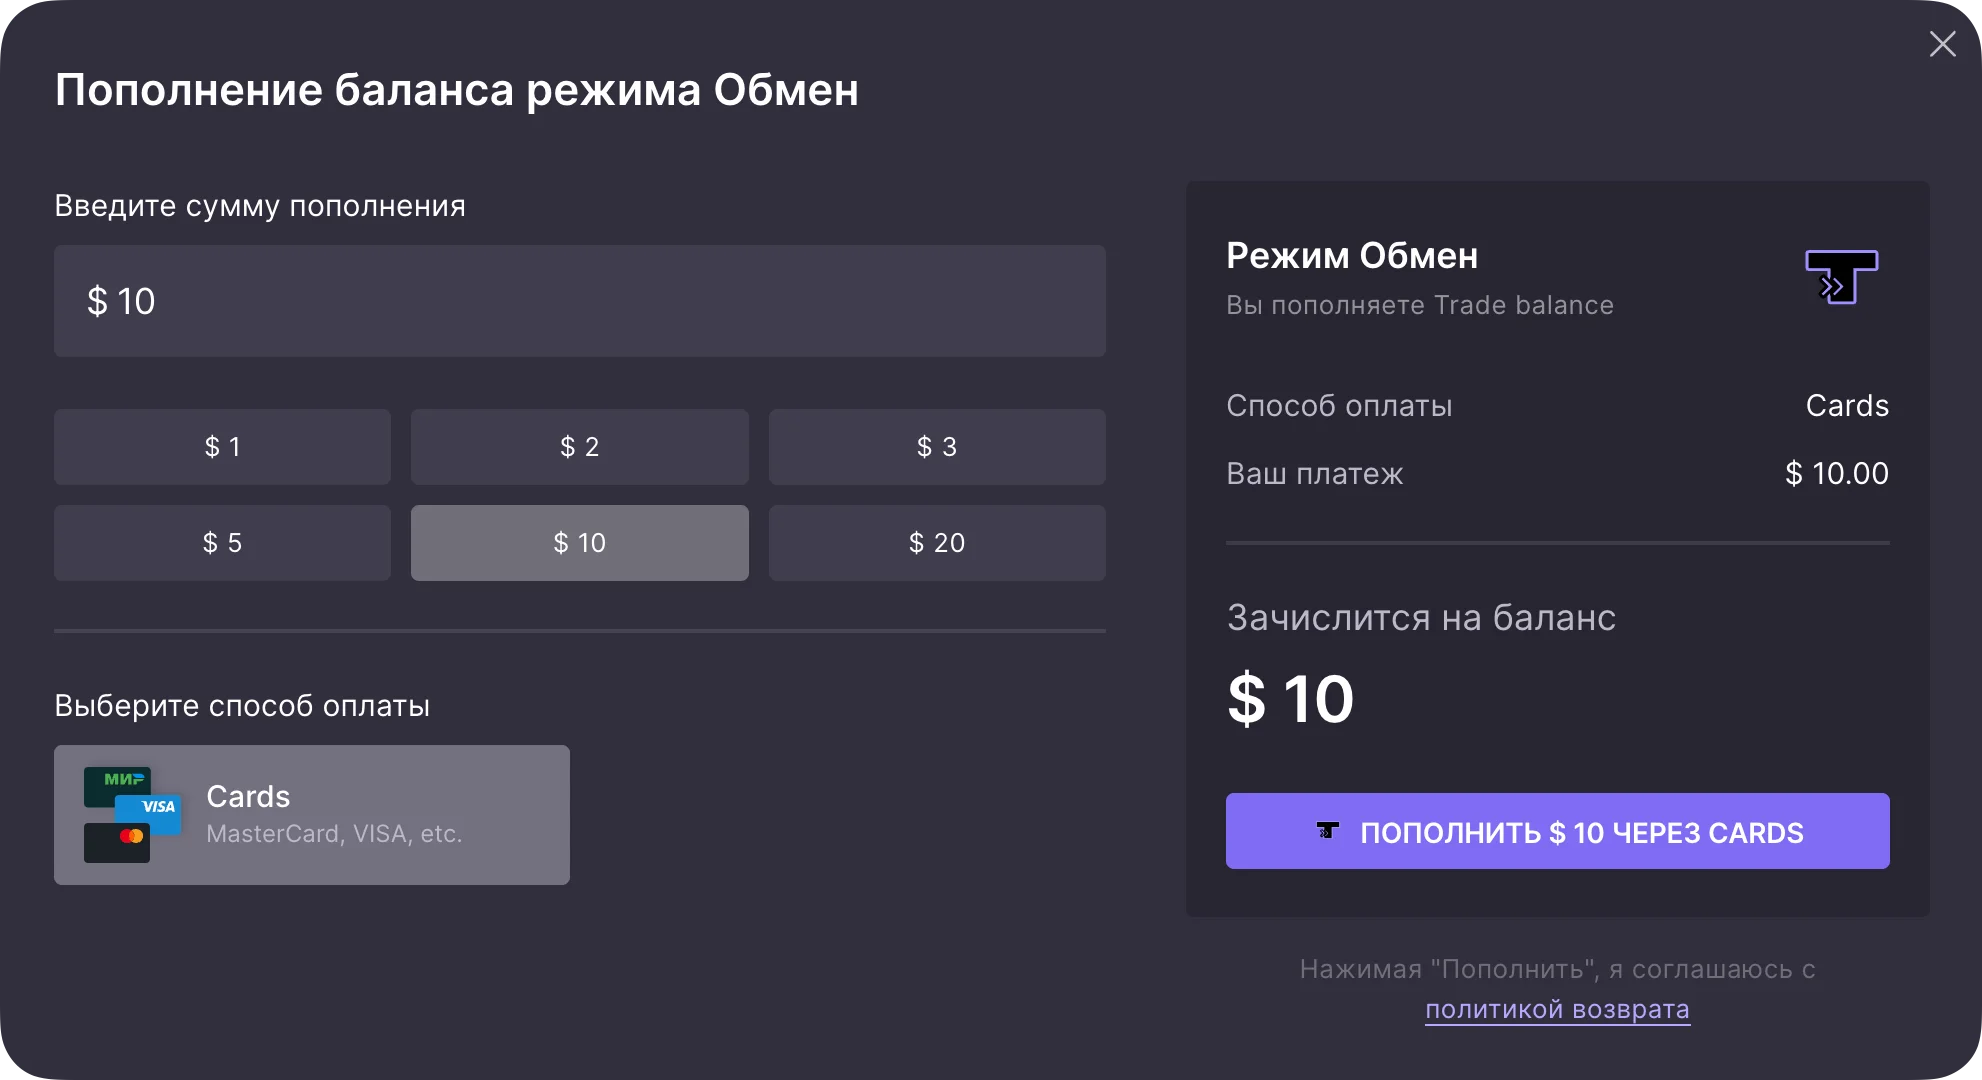The image size is (1982, 1080).
Task: Click the large $ 10 credited amount
Action: (x=1290, y=699)
